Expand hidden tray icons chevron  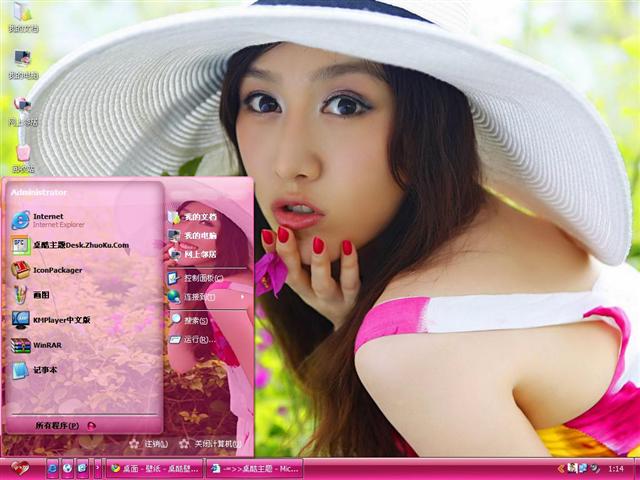click(x=562, y=469)
